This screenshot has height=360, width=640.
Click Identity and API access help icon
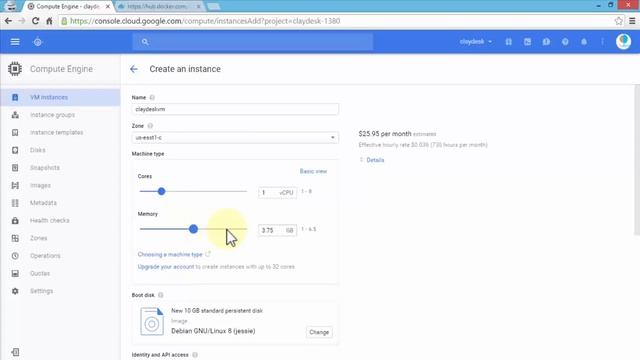pos(195,355)
